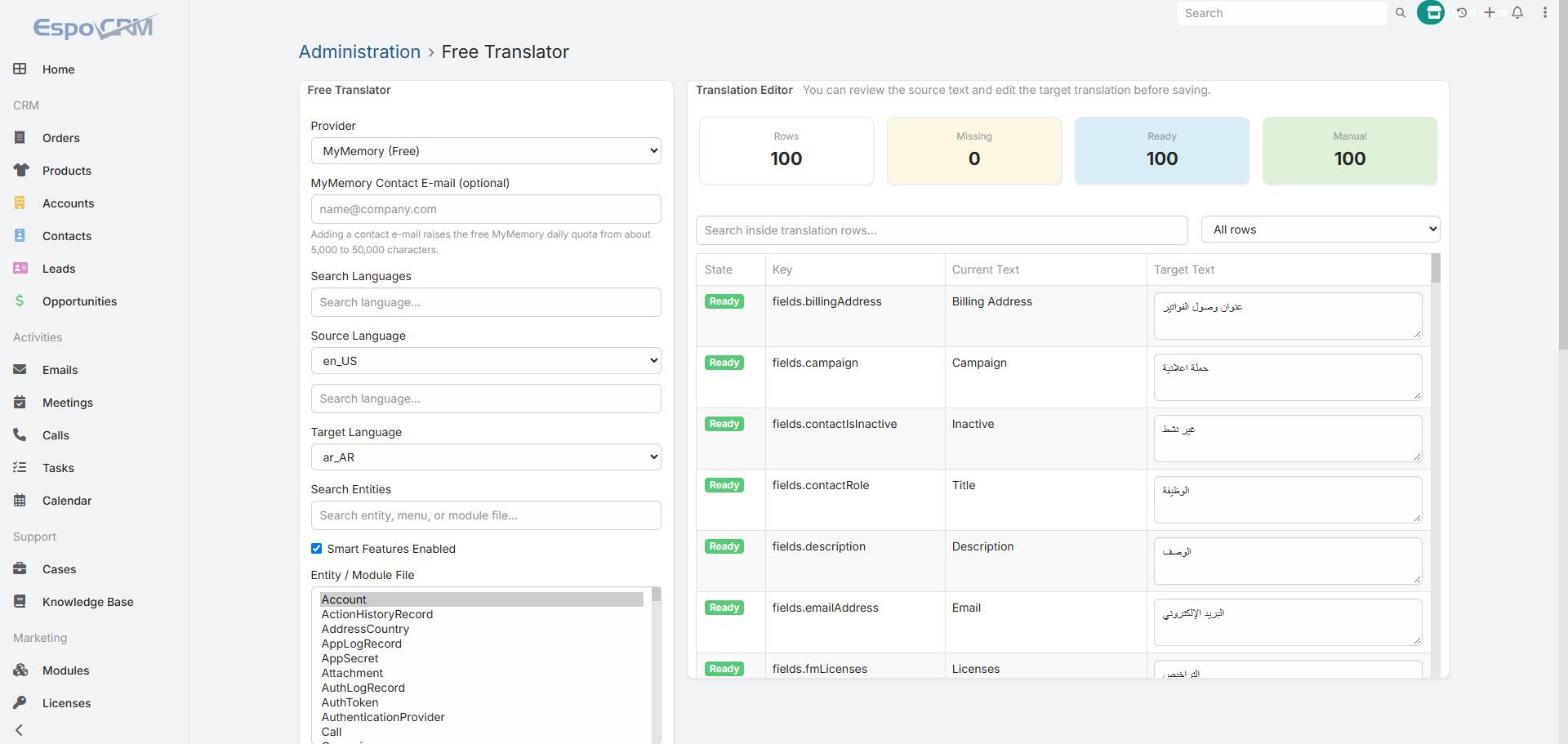
Task: Click the Missing count card
Action: (974, 151)
